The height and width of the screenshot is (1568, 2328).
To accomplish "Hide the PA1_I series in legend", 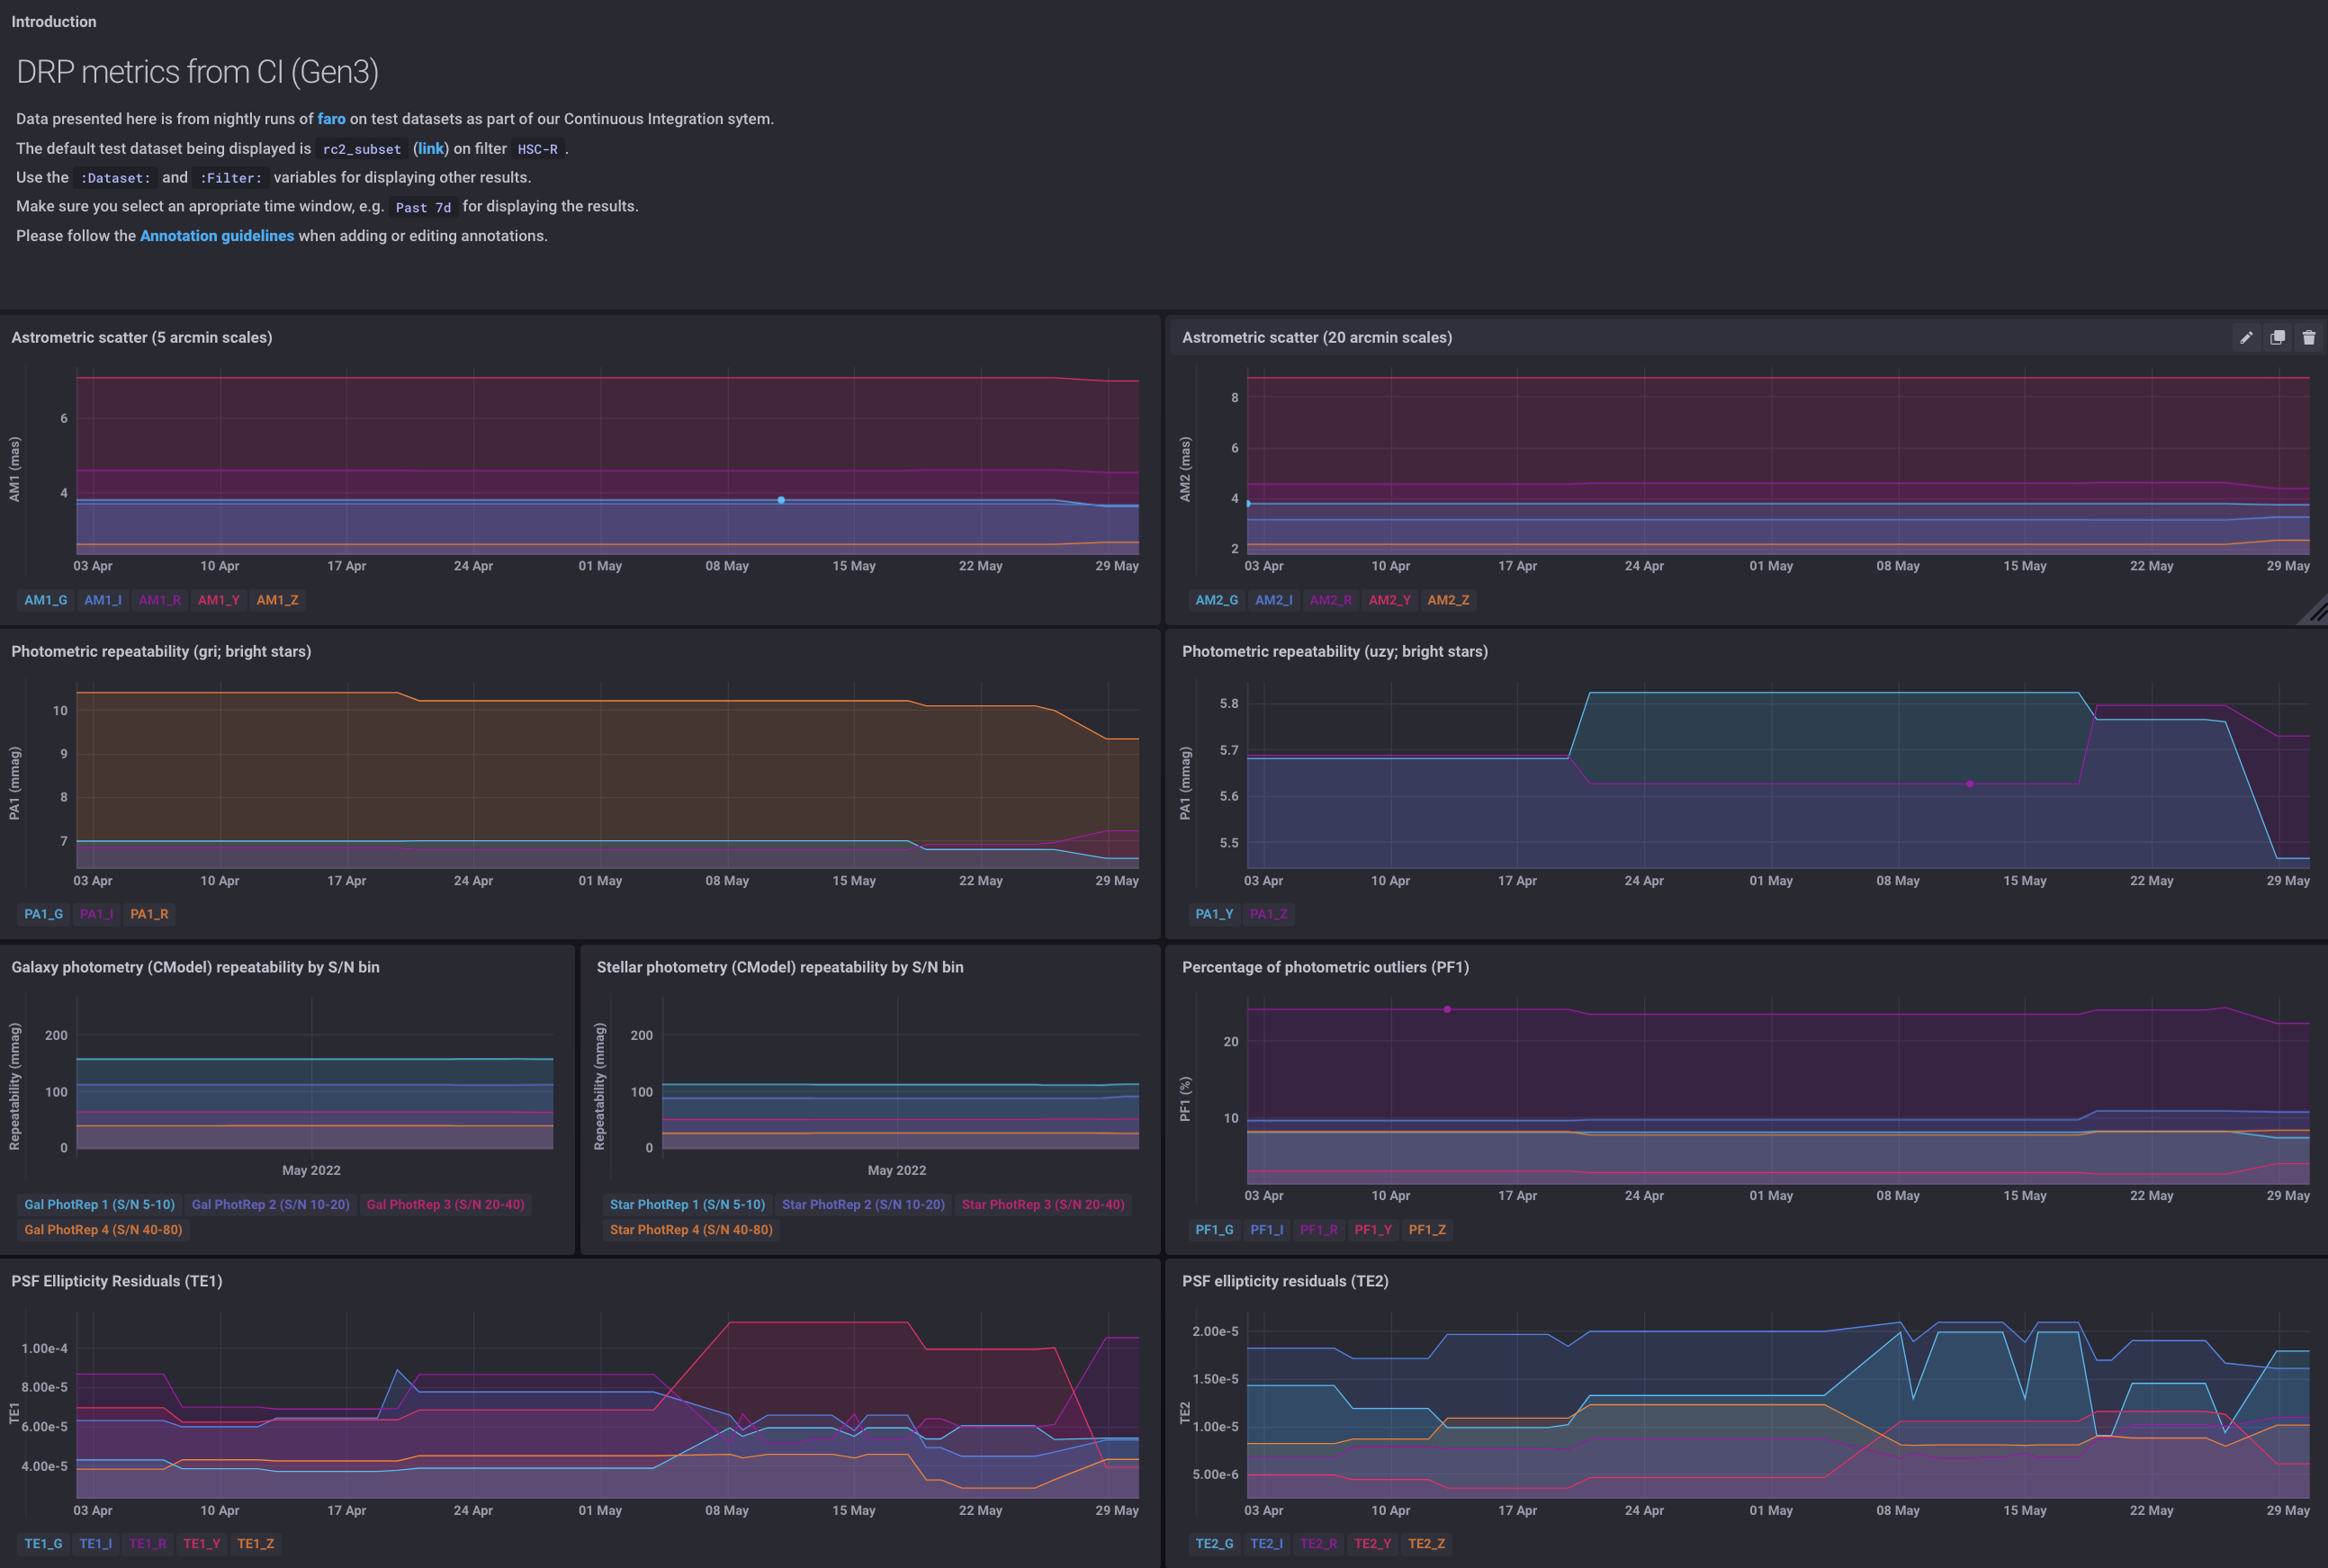I will click(97, 914).
